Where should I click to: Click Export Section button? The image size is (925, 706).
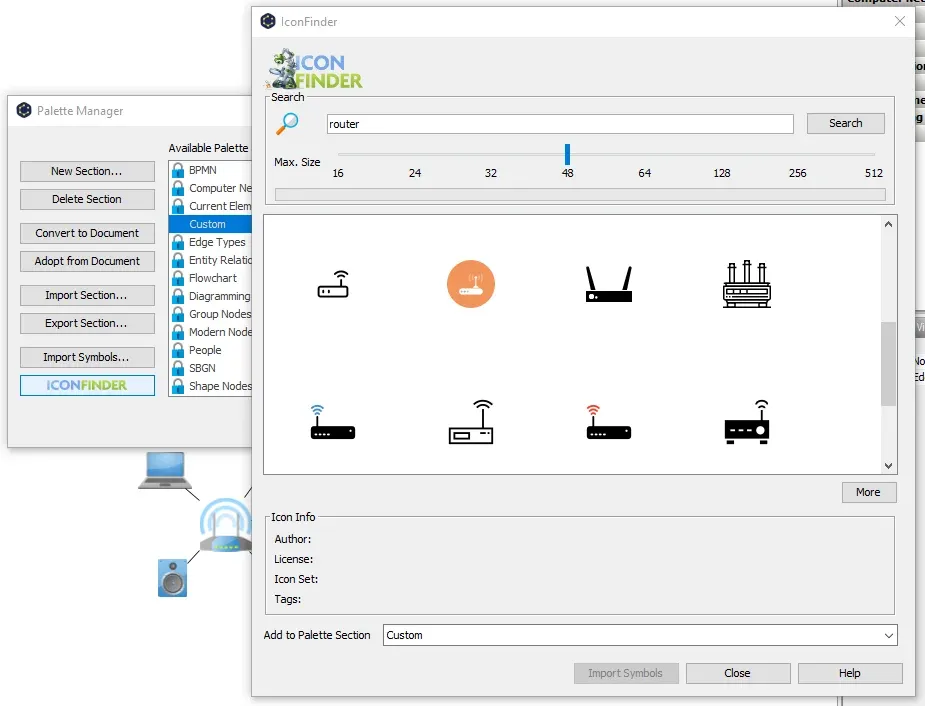pyautogui.click(x=87, y=323)
